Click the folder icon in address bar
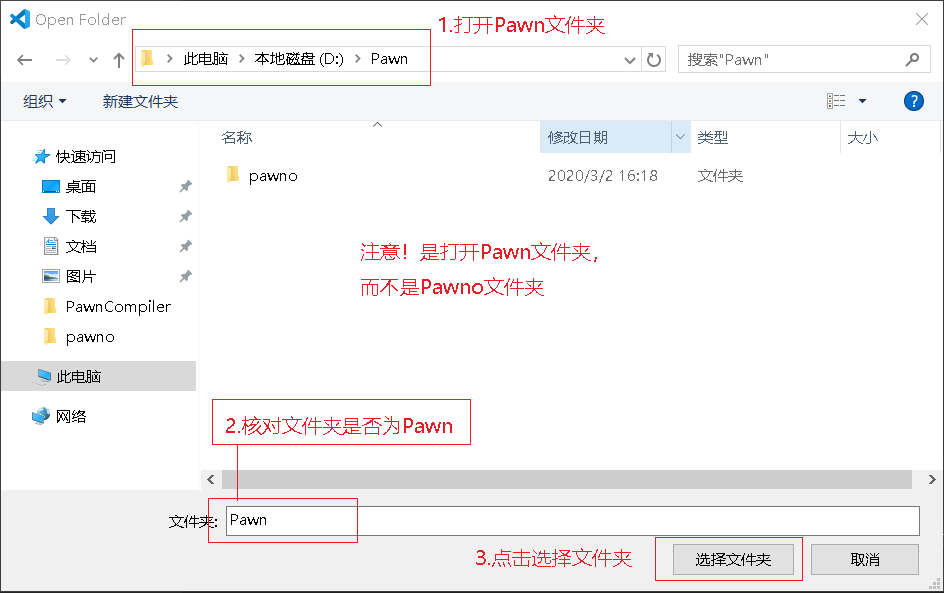 click(148, 58)
